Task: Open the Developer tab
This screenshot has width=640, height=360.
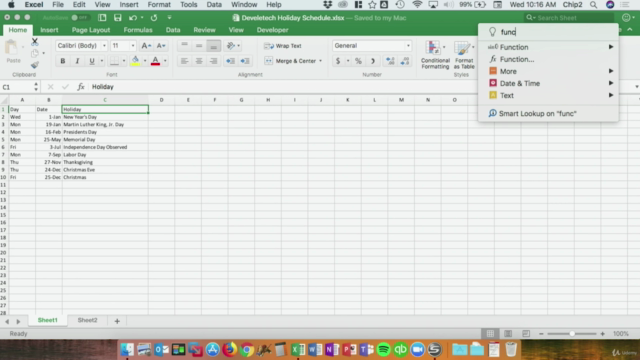Action: 272,30
